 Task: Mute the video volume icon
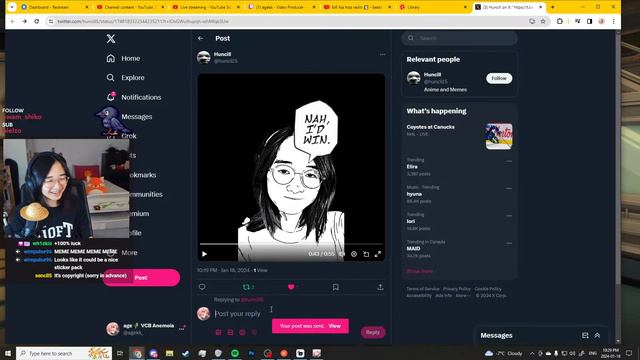click(x=342, y=254)
